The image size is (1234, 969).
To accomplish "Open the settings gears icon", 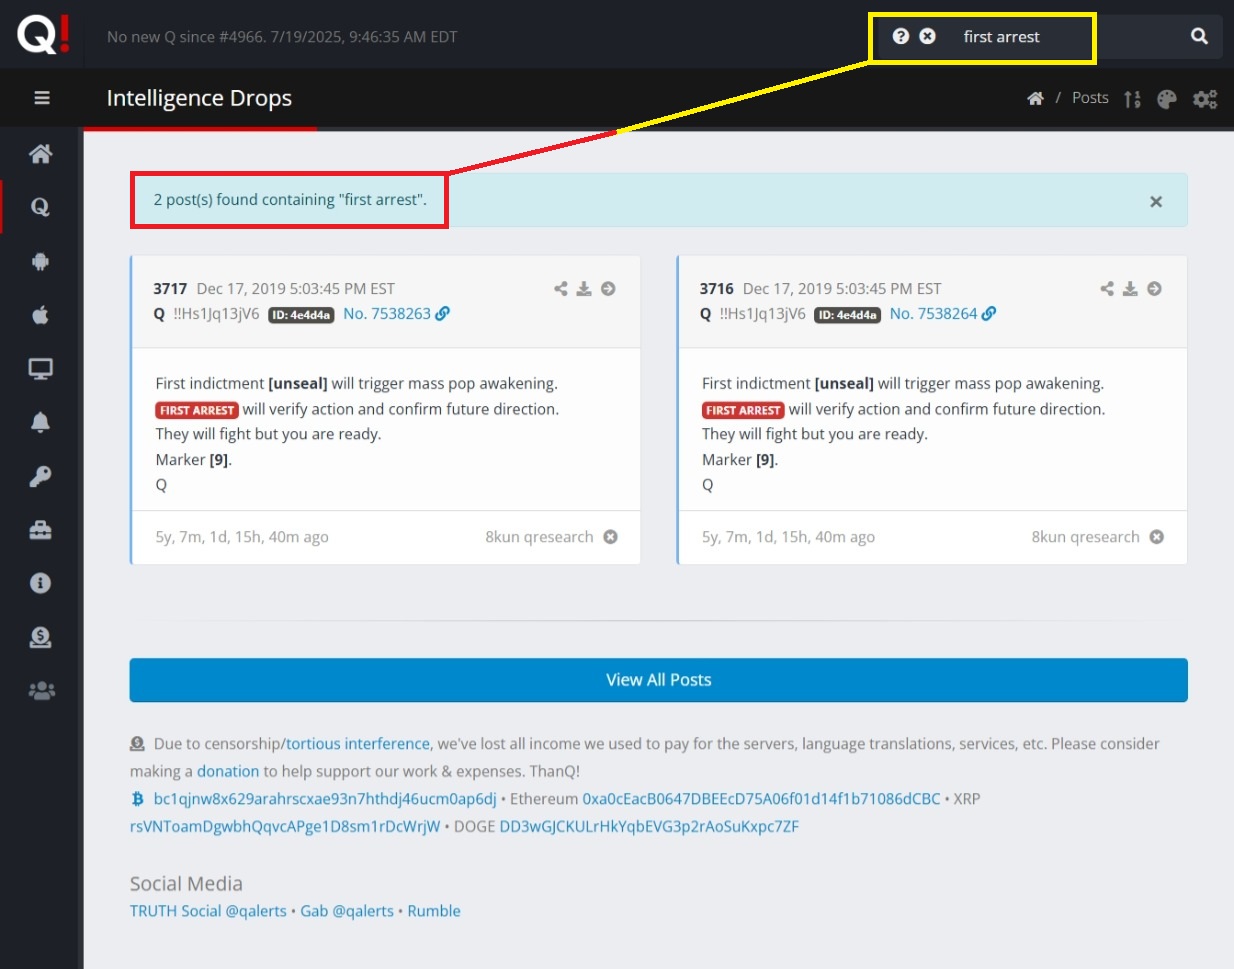I will tap(1205, 98).
